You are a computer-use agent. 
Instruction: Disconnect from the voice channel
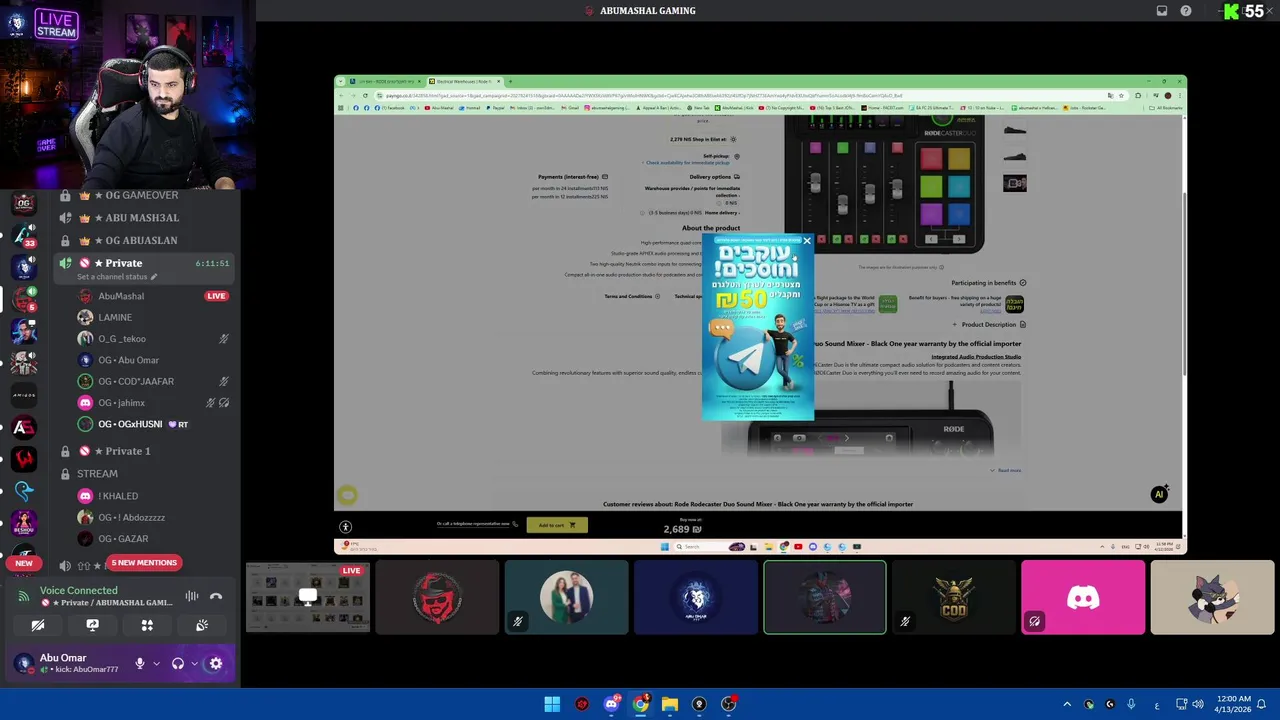click(216, 596)
